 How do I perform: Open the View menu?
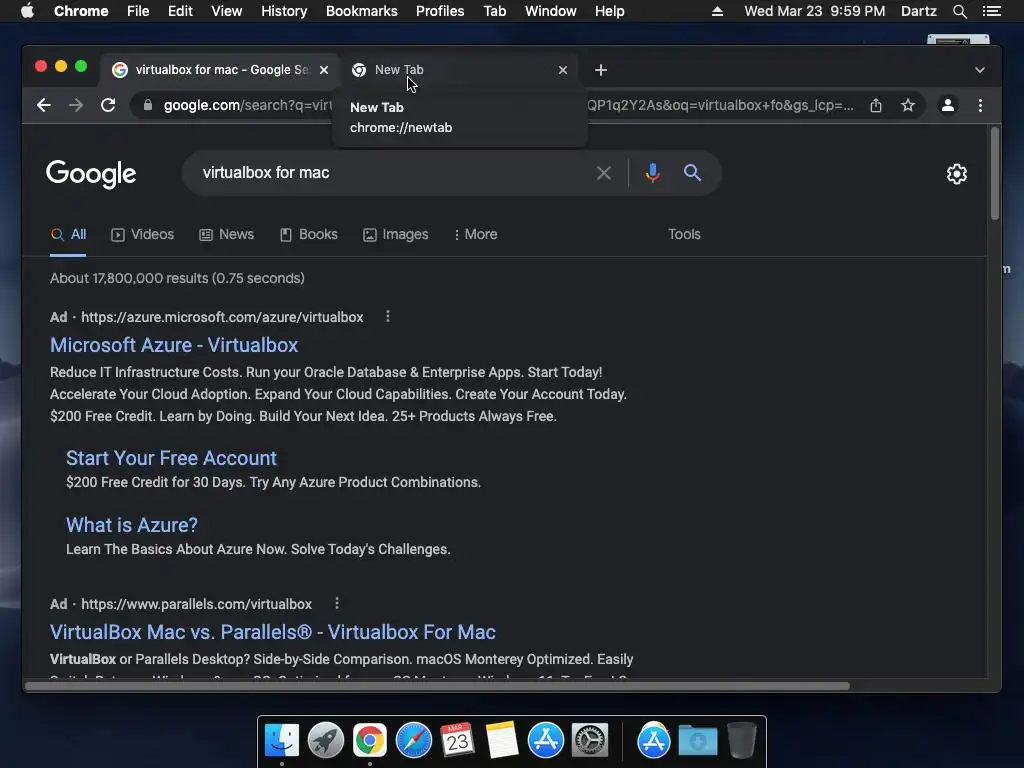(227, 11)
